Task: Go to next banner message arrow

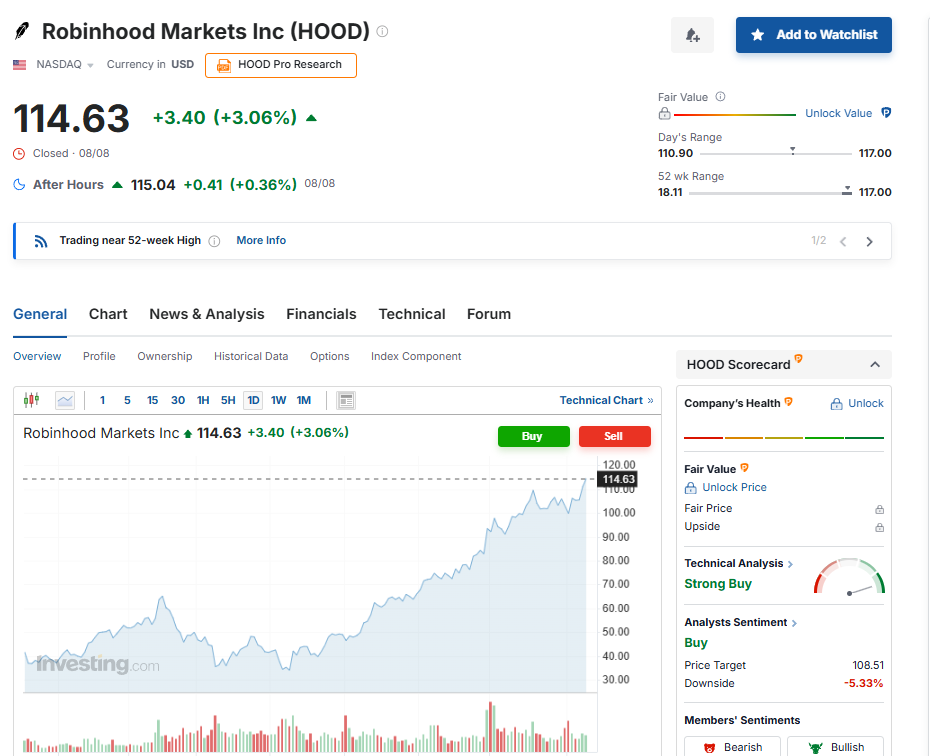Action: pos(869,241)
